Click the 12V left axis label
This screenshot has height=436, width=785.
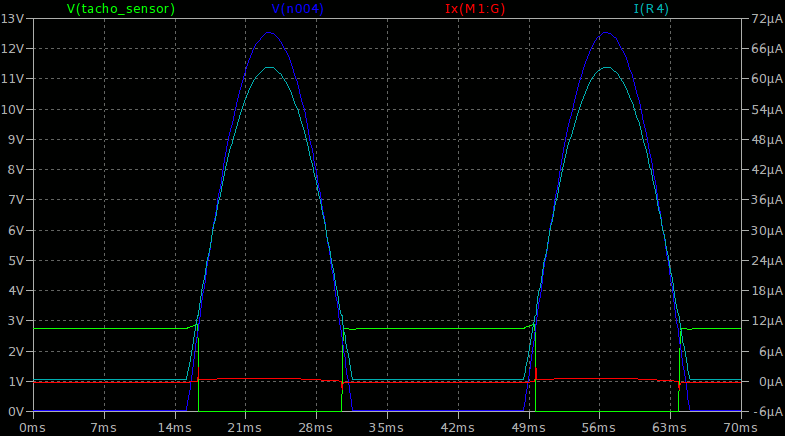[x=13, y=49]
